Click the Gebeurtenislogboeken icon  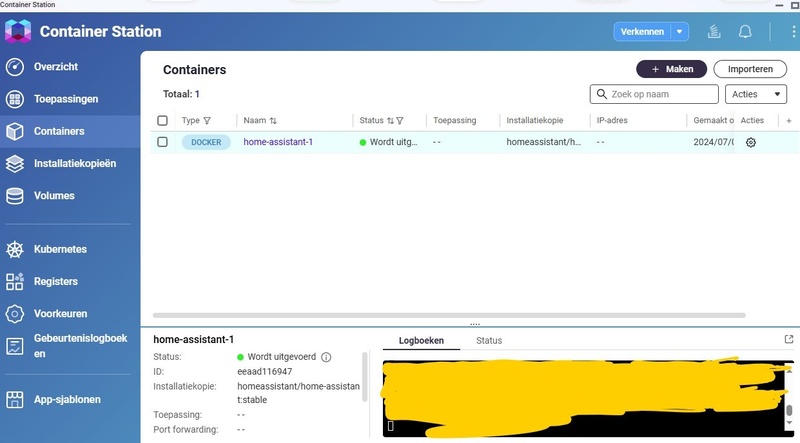click(15, 346)
